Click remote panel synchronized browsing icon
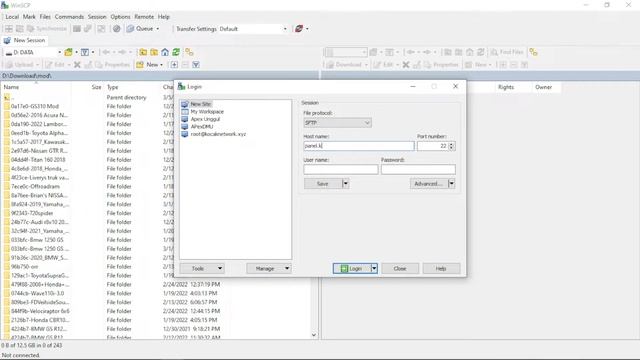 tap(533, 52)
